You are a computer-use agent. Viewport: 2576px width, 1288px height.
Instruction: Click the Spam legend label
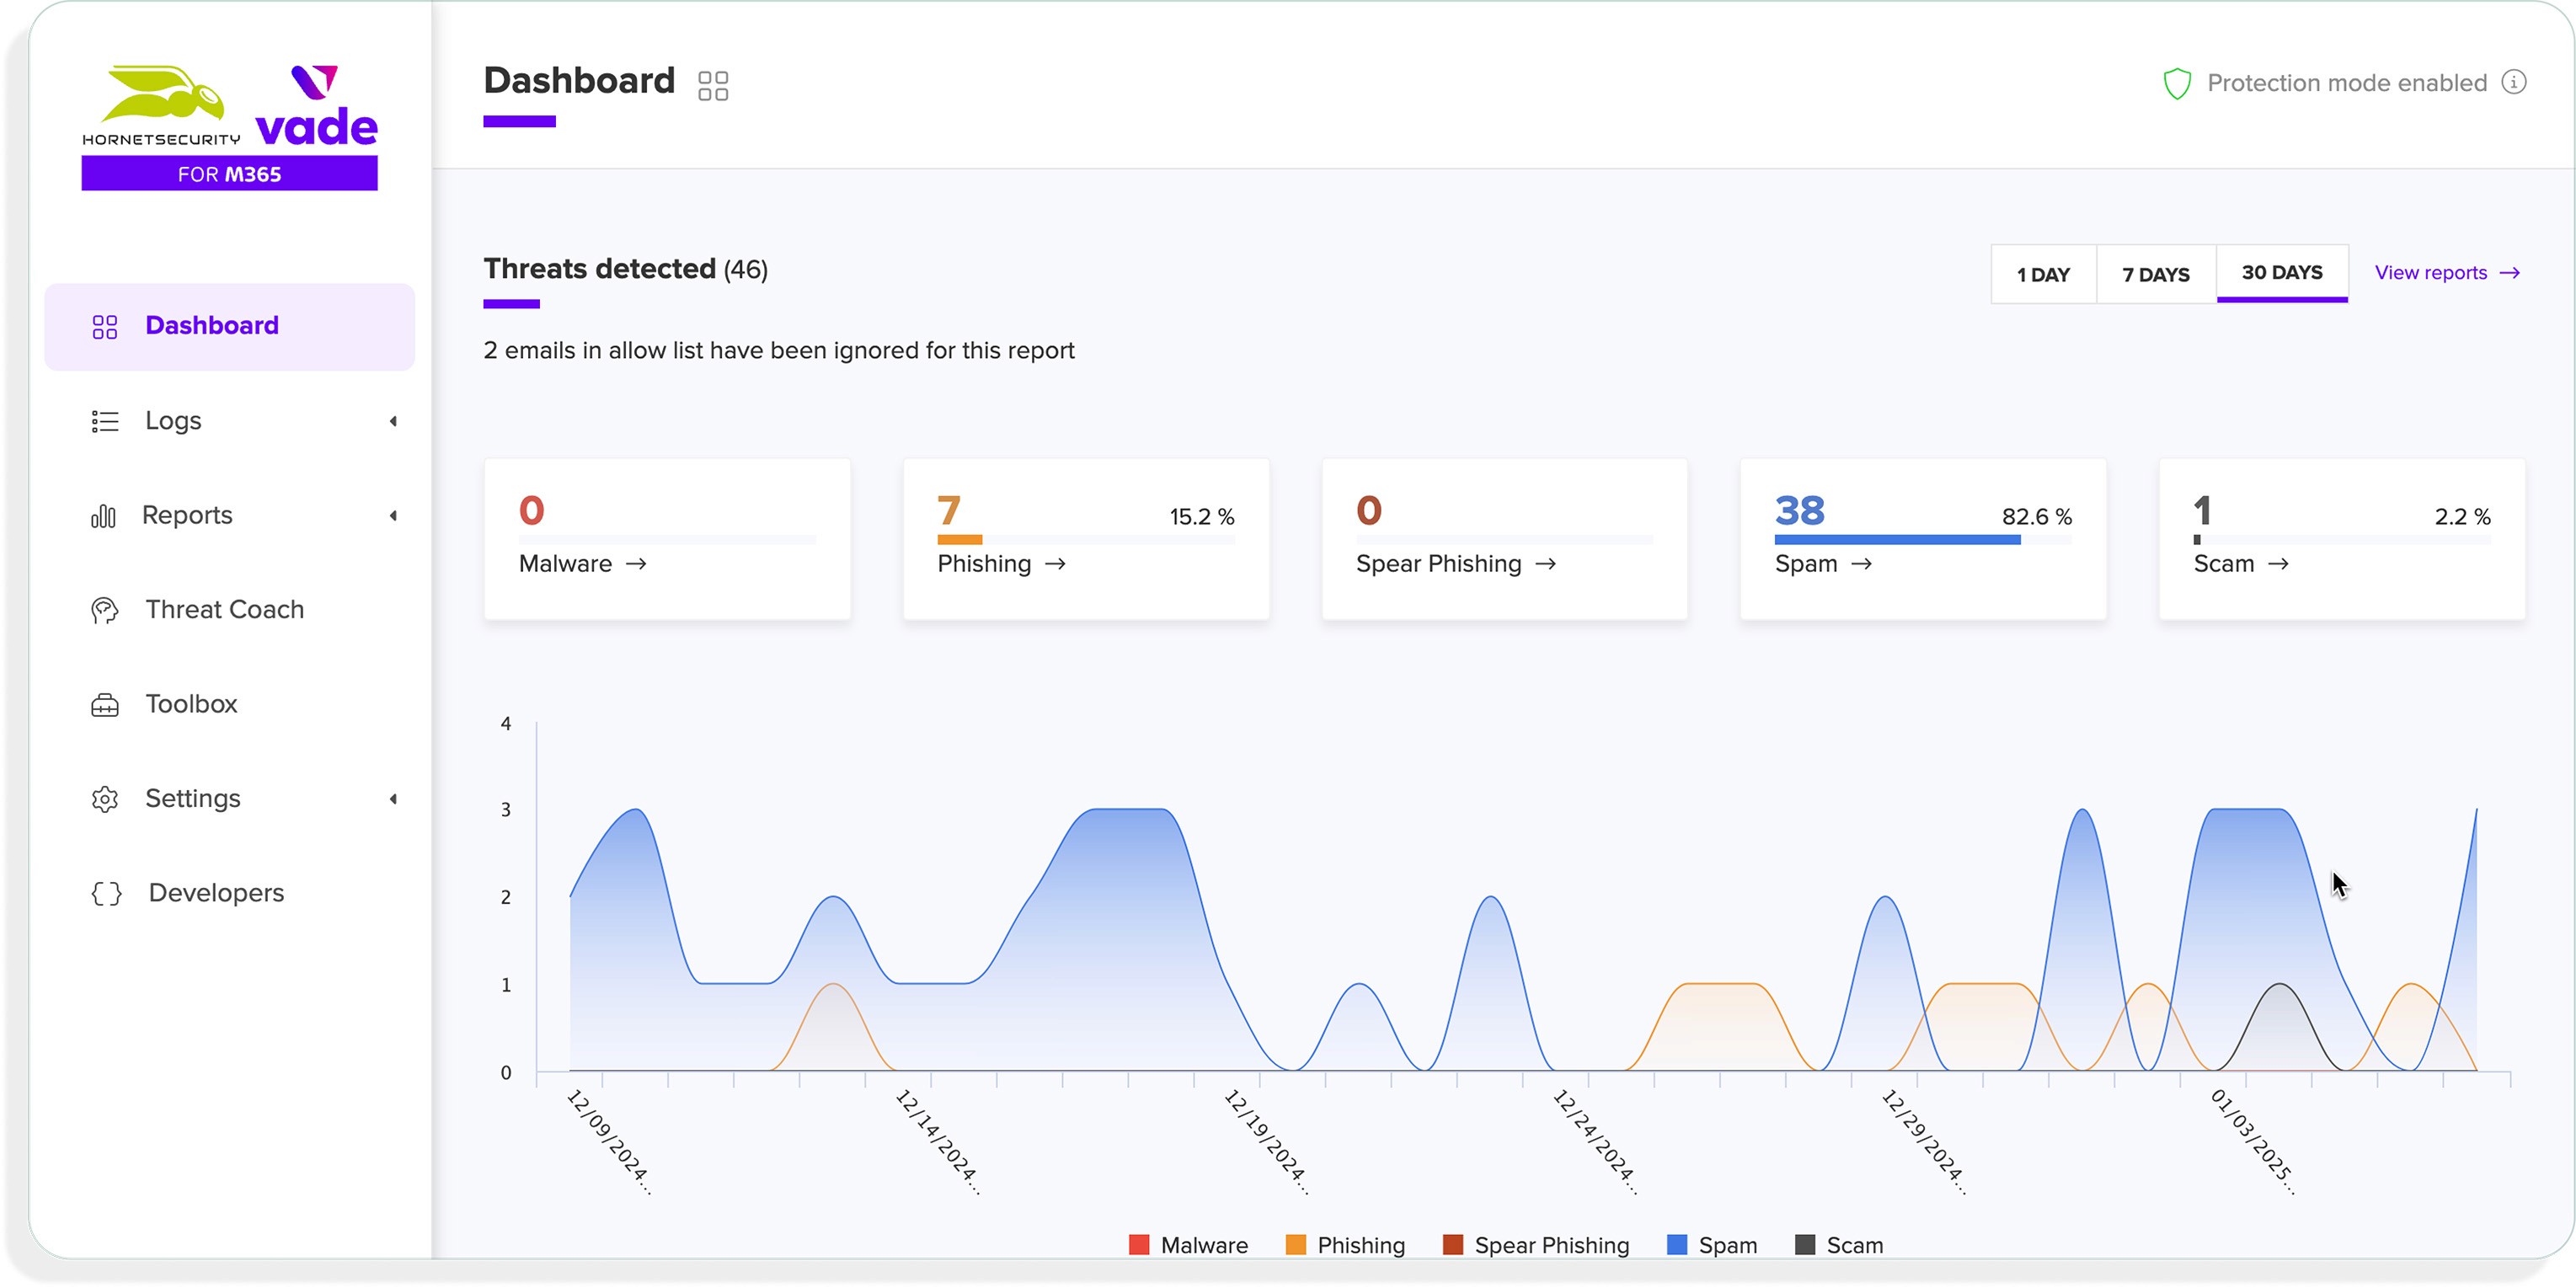[1728, 1245]
